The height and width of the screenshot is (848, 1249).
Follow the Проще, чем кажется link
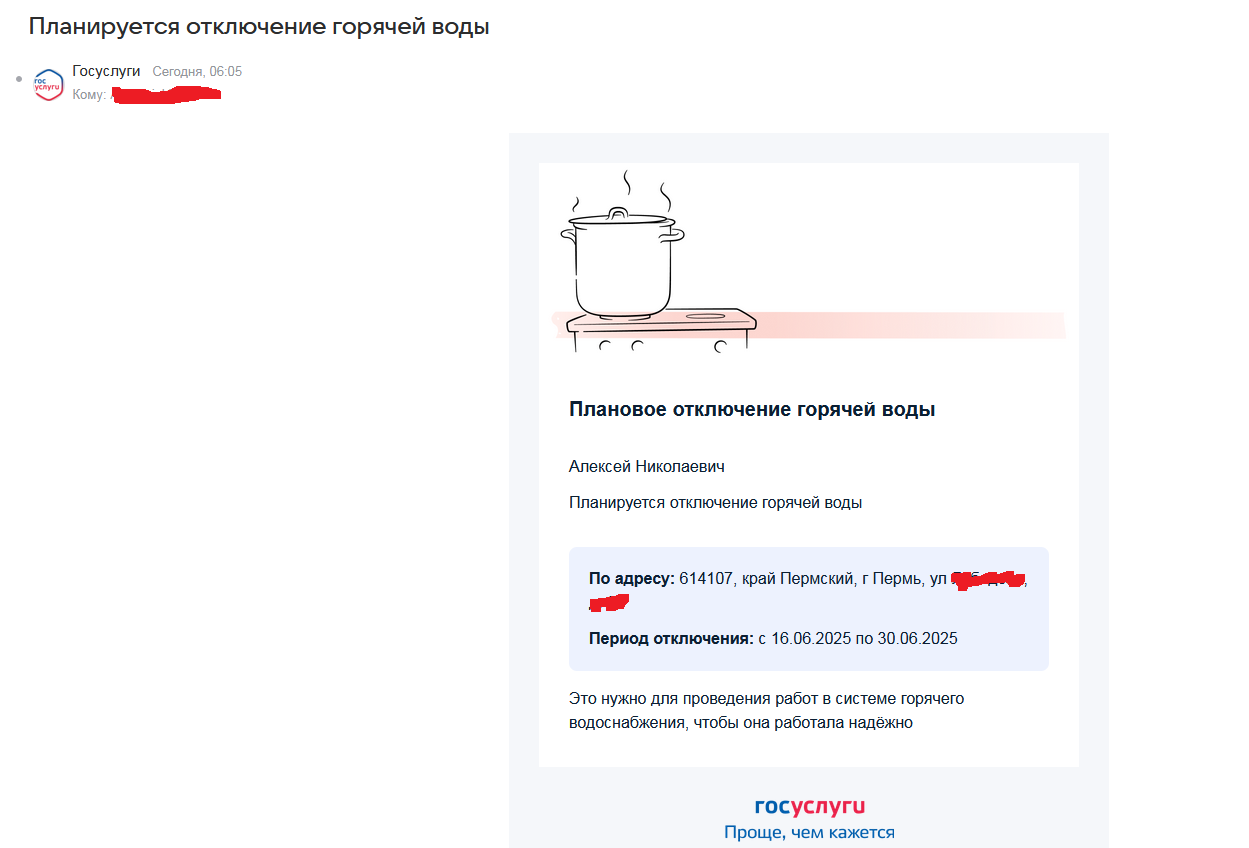(809, 832)
